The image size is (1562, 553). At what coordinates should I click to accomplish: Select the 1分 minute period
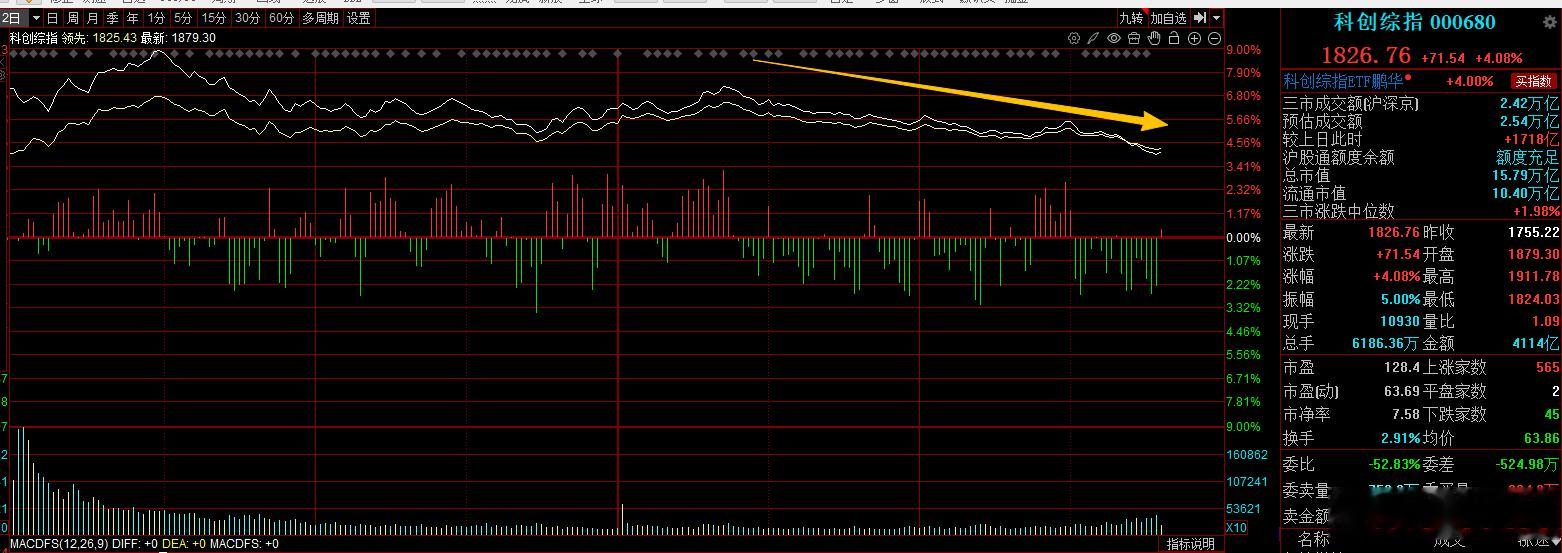pyautogui.click(x=156, y=18)
